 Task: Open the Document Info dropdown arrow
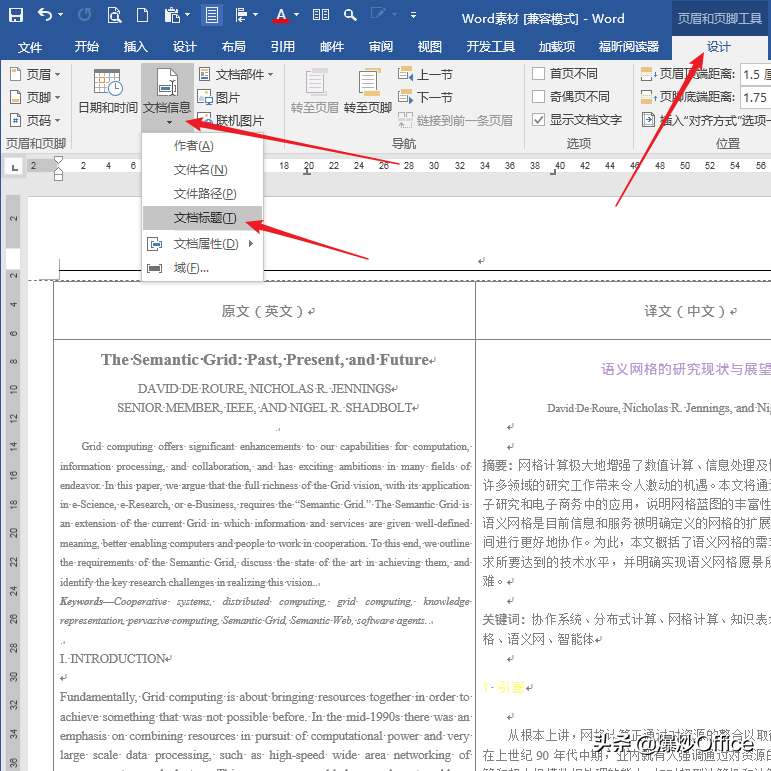pyautogui.click(x=169, y=122)
